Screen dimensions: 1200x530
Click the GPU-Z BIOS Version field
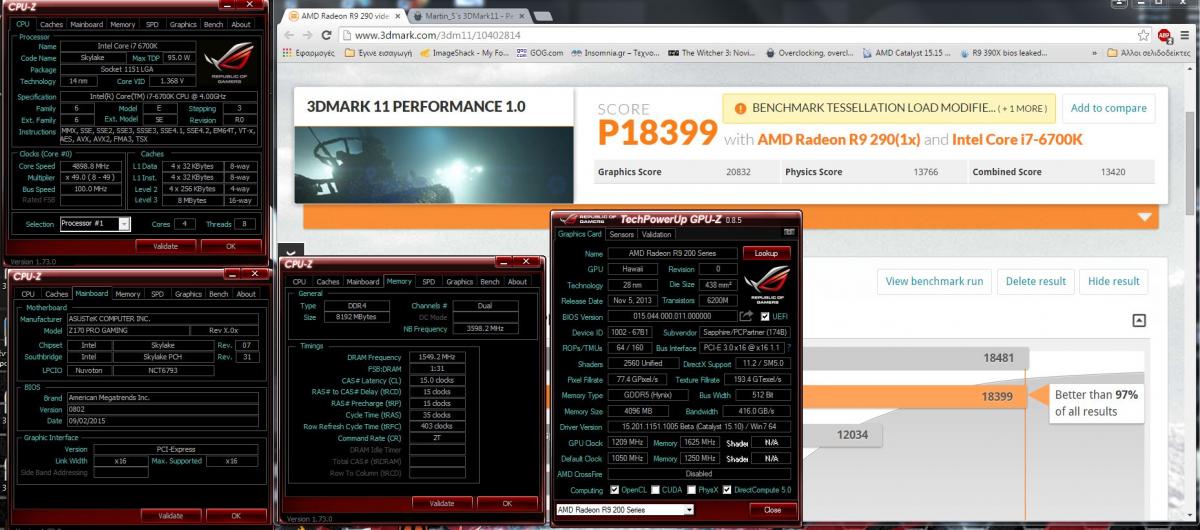672,316
